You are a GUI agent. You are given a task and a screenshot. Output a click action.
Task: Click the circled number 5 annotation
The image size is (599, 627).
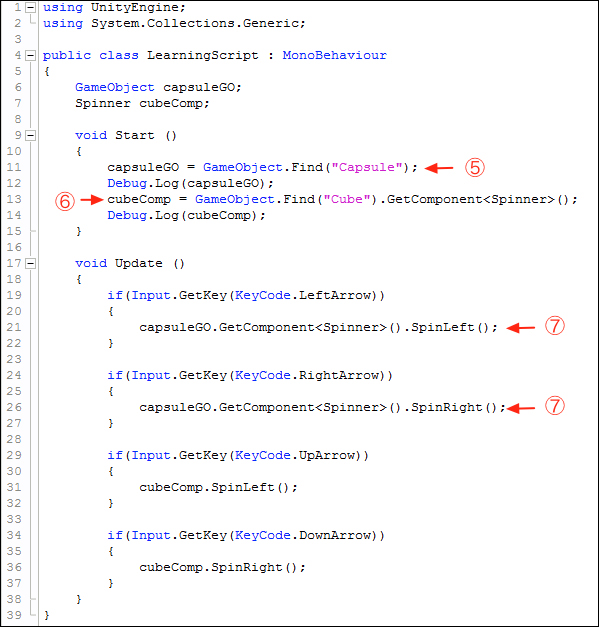pyautogui.click(x=475, y=168)
